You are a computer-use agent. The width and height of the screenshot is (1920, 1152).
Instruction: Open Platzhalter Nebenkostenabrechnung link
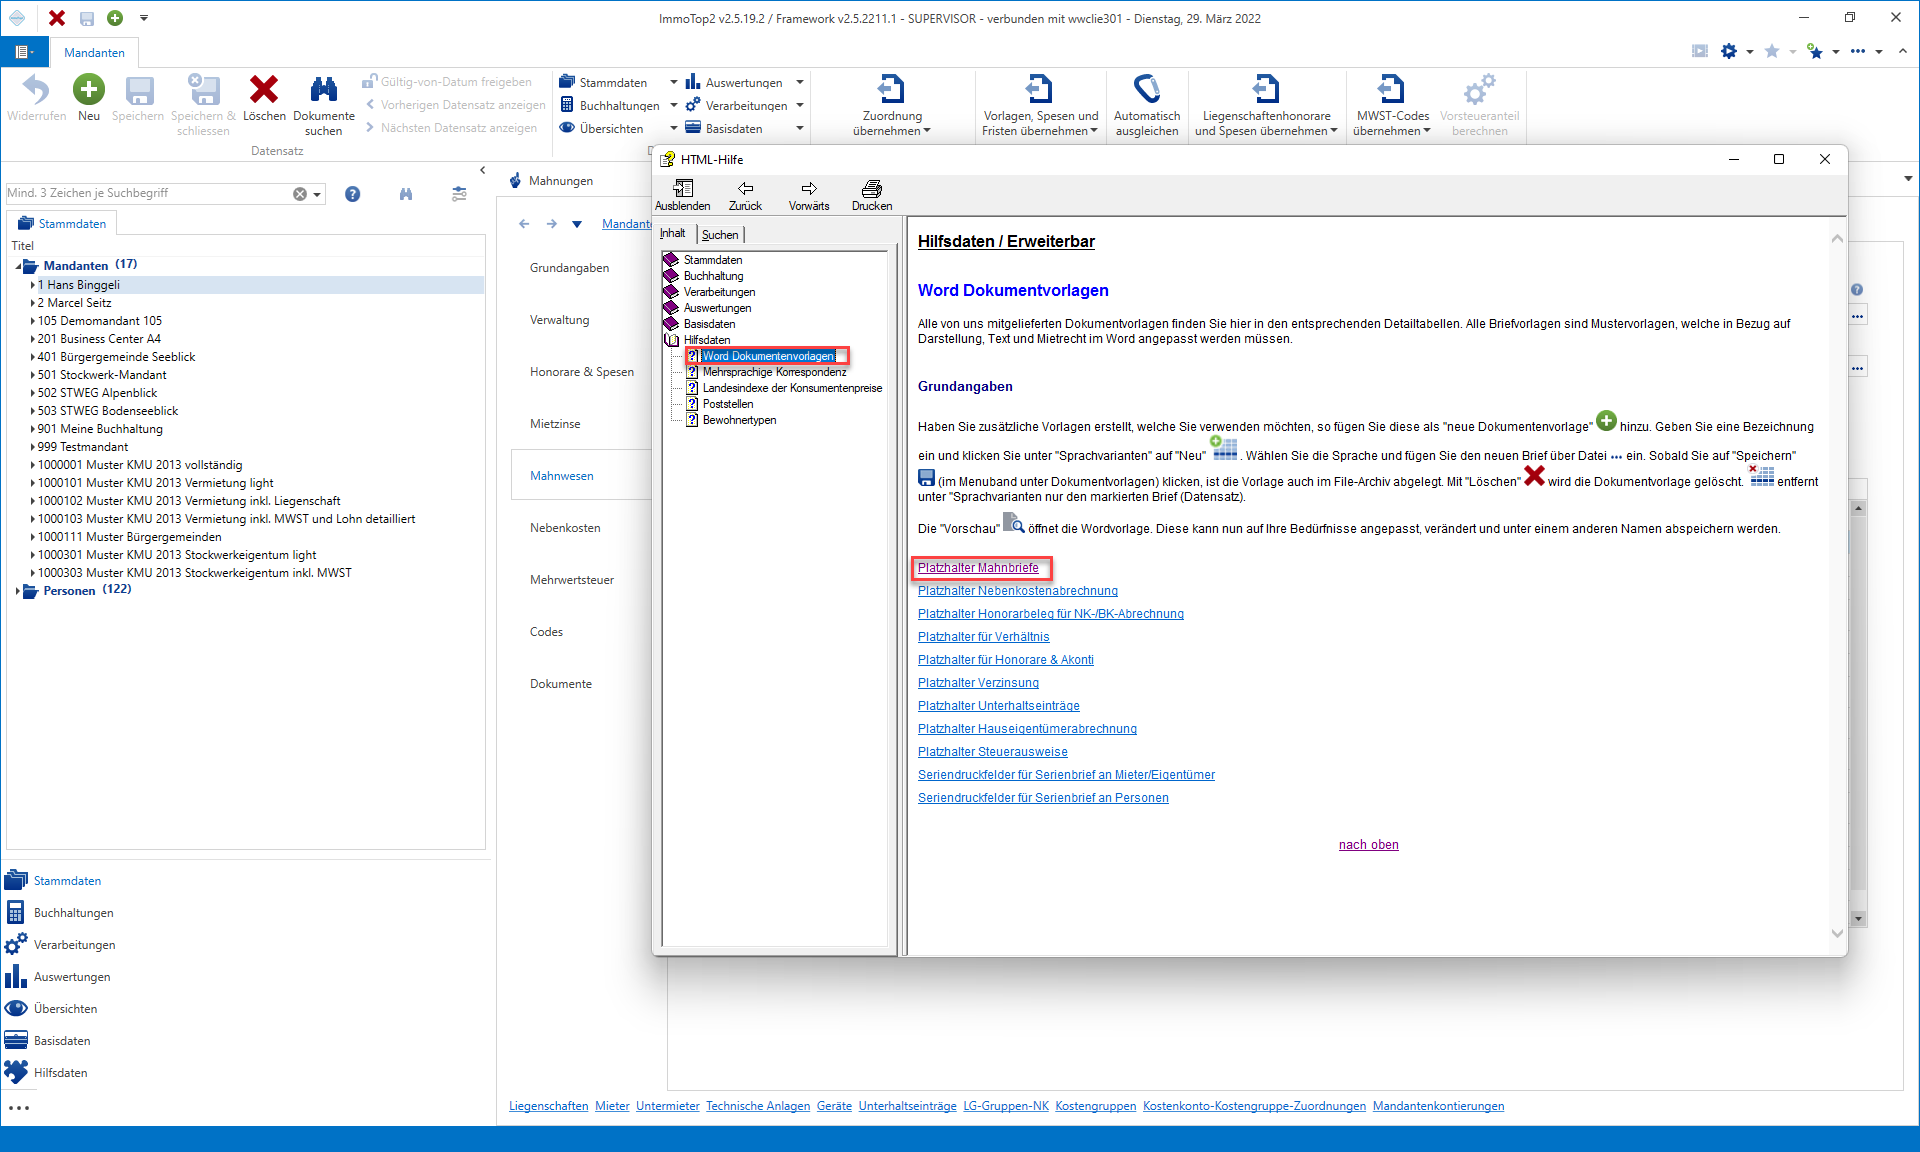(x=1018, y=591)
